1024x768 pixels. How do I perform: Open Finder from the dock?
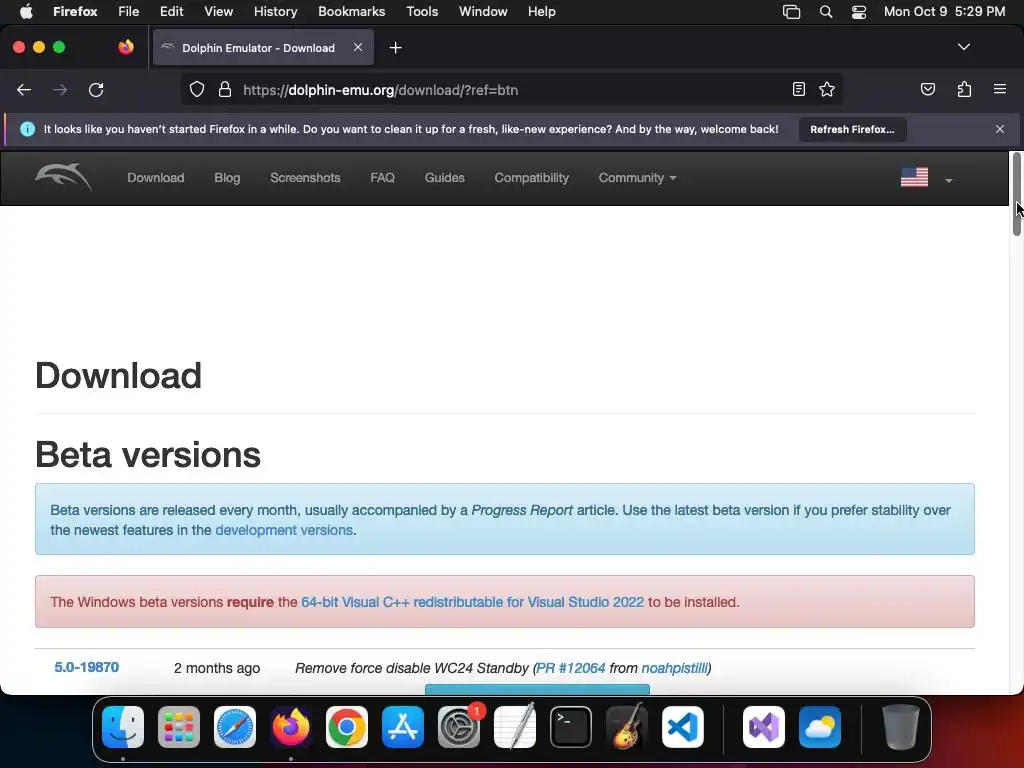click(x=123, y=727)
